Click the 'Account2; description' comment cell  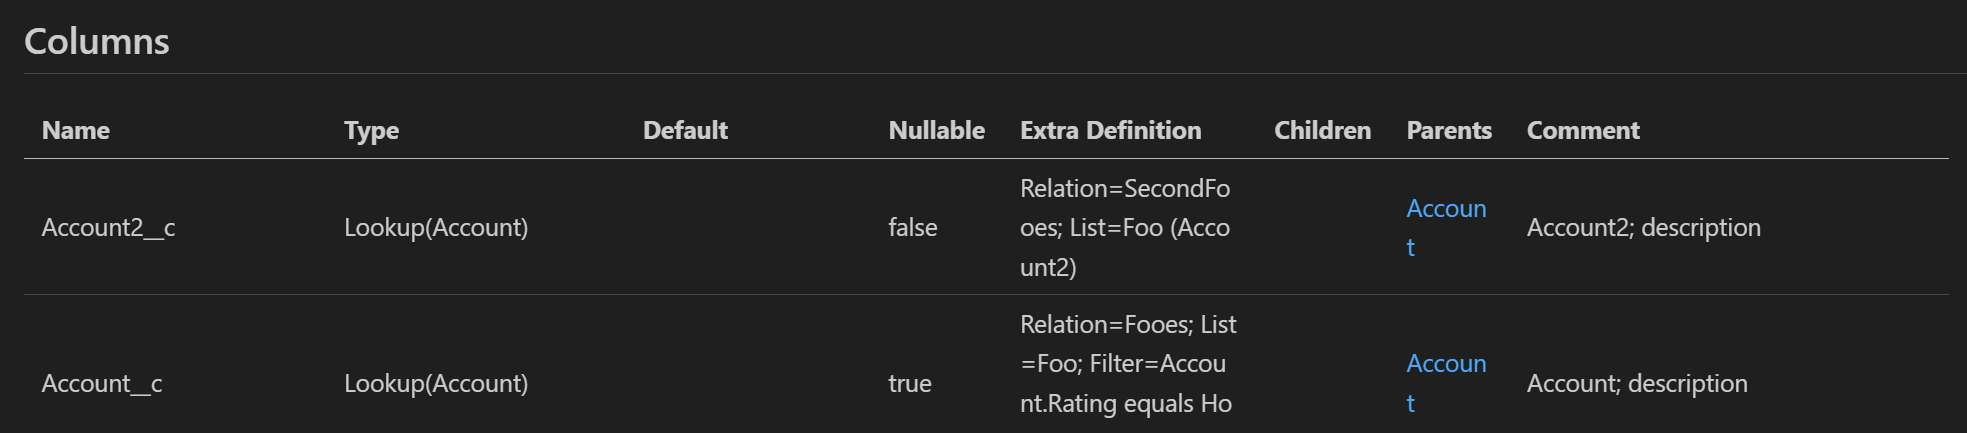pos(1644,227)
